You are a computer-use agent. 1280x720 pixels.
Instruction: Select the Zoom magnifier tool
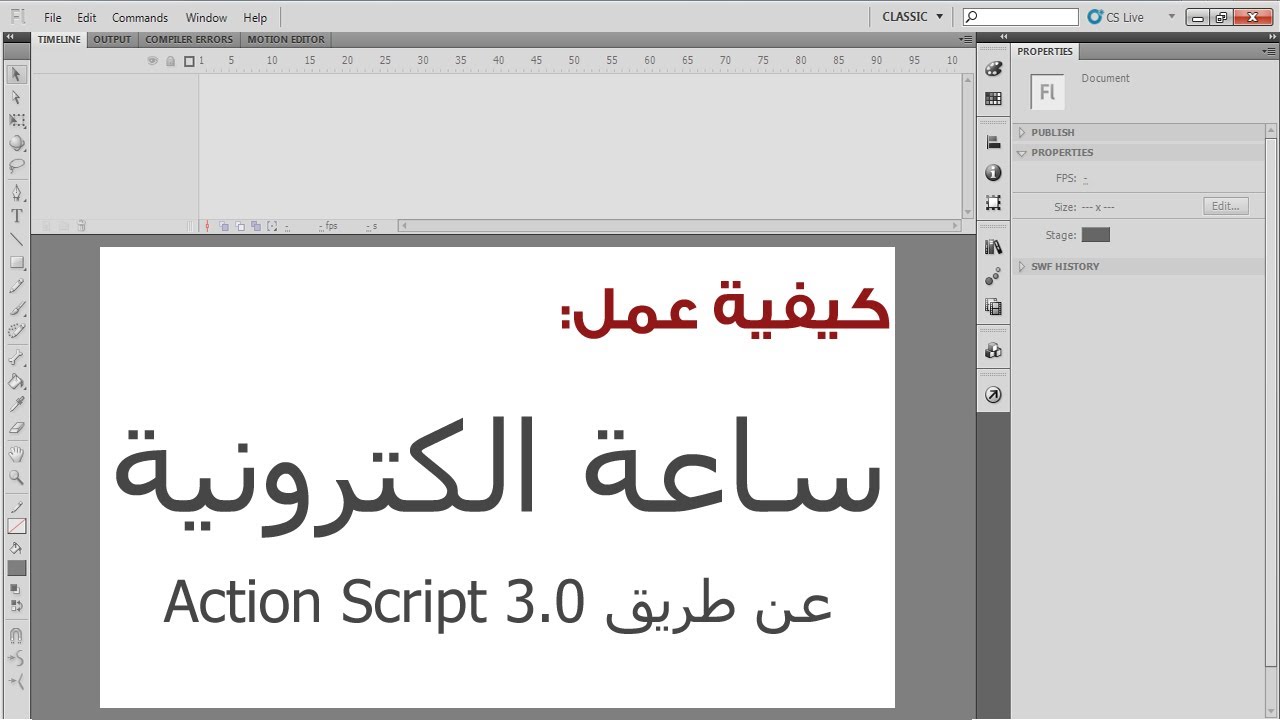(17, 477)
